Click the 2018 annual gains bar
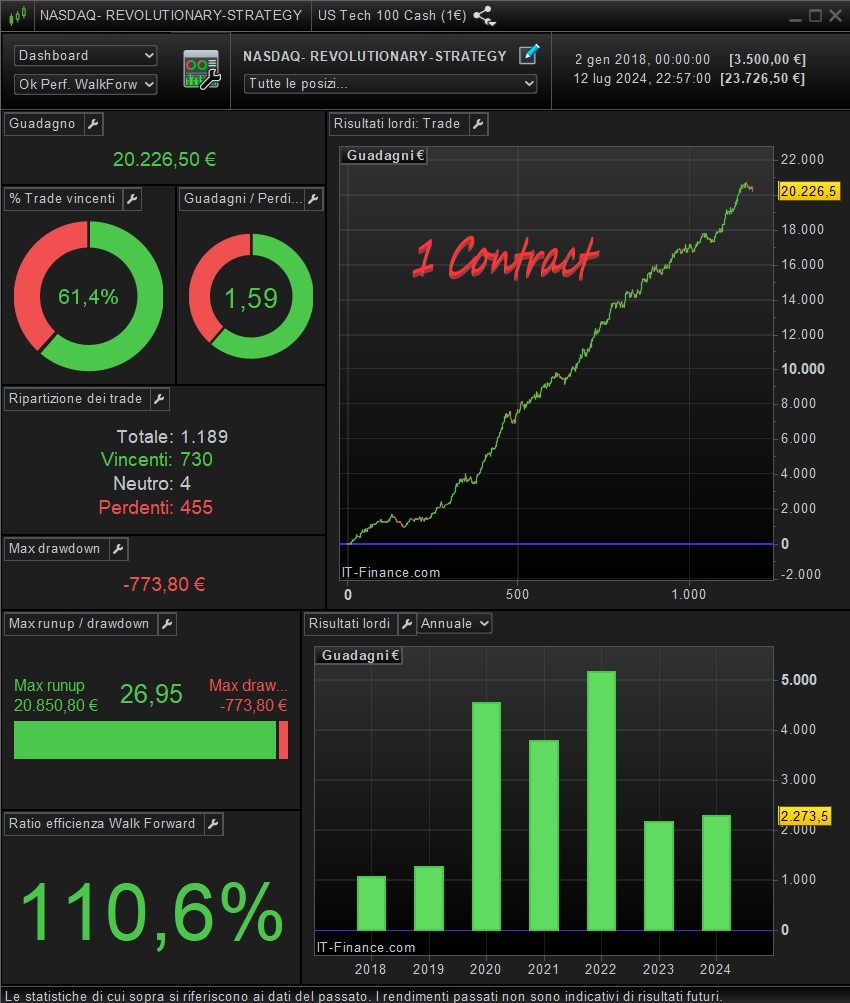Screen dimensions: 850x1003 point(371,903)
